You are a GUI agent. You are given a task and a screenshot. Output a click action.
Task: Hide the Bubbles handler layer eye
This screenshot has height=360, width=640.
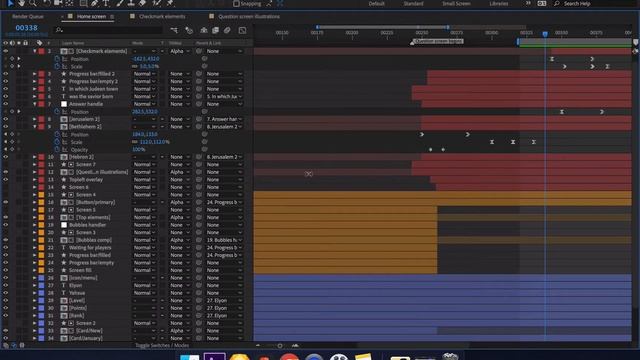[5, 225]
